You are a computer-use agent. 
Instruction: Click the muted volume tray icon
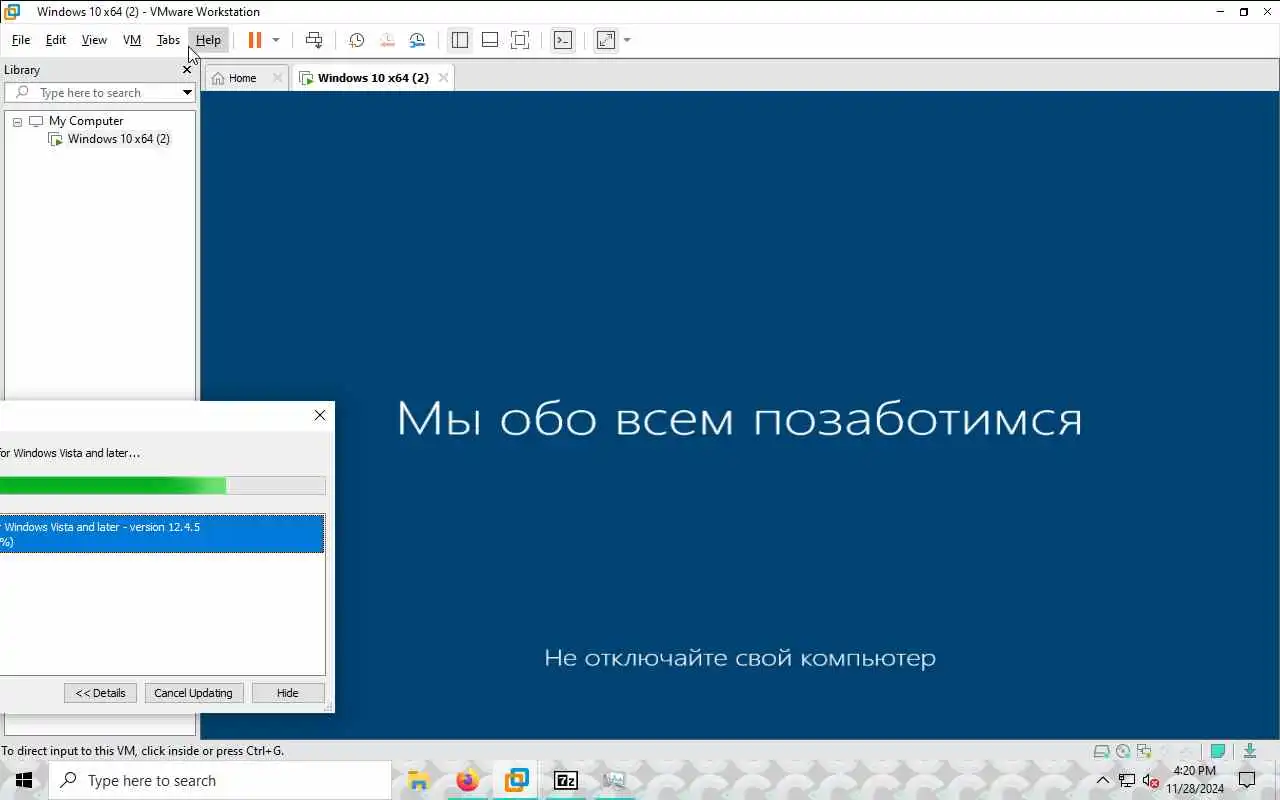(x=1150, y=781)
